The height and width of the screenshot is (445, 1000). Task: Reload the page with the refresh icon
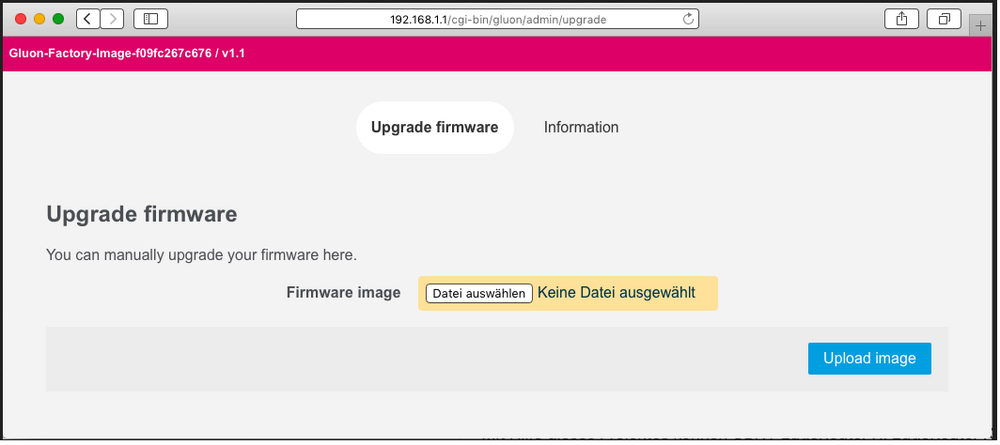pos(688,19)
